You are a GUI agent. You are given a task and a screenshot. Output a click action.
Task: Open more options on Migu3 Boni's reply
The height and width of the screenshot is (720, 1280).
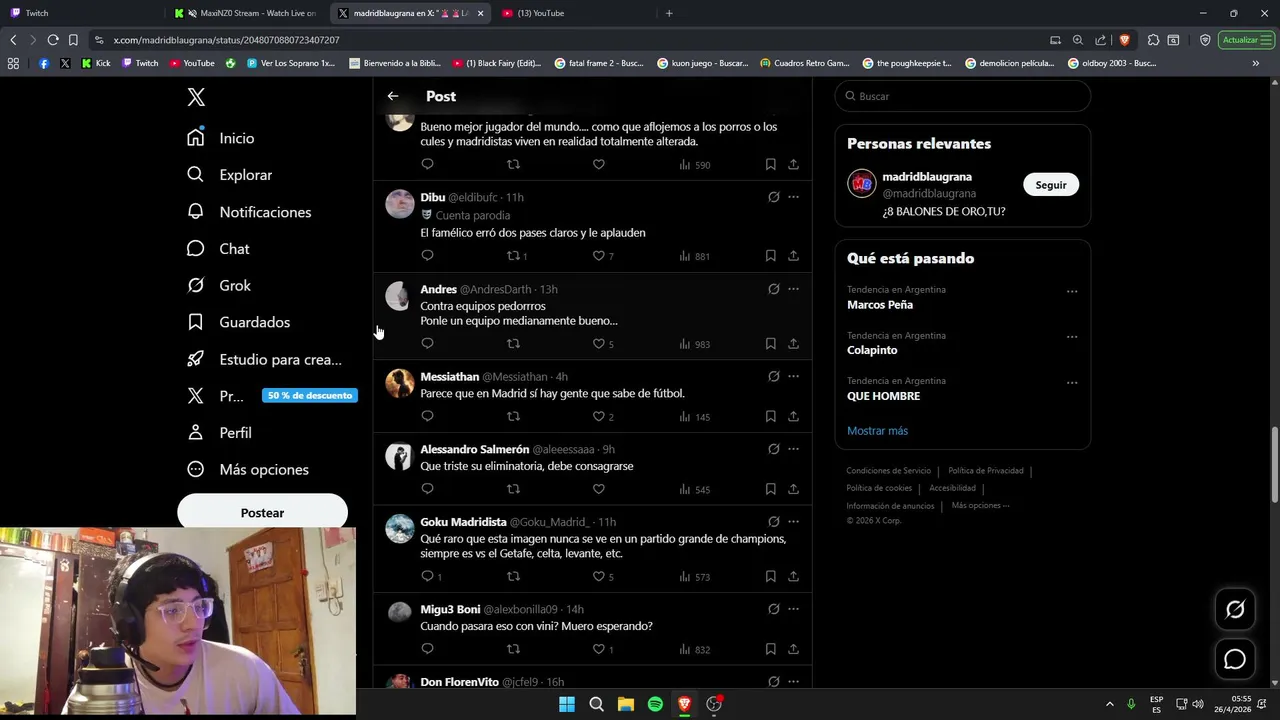point(793,609)
